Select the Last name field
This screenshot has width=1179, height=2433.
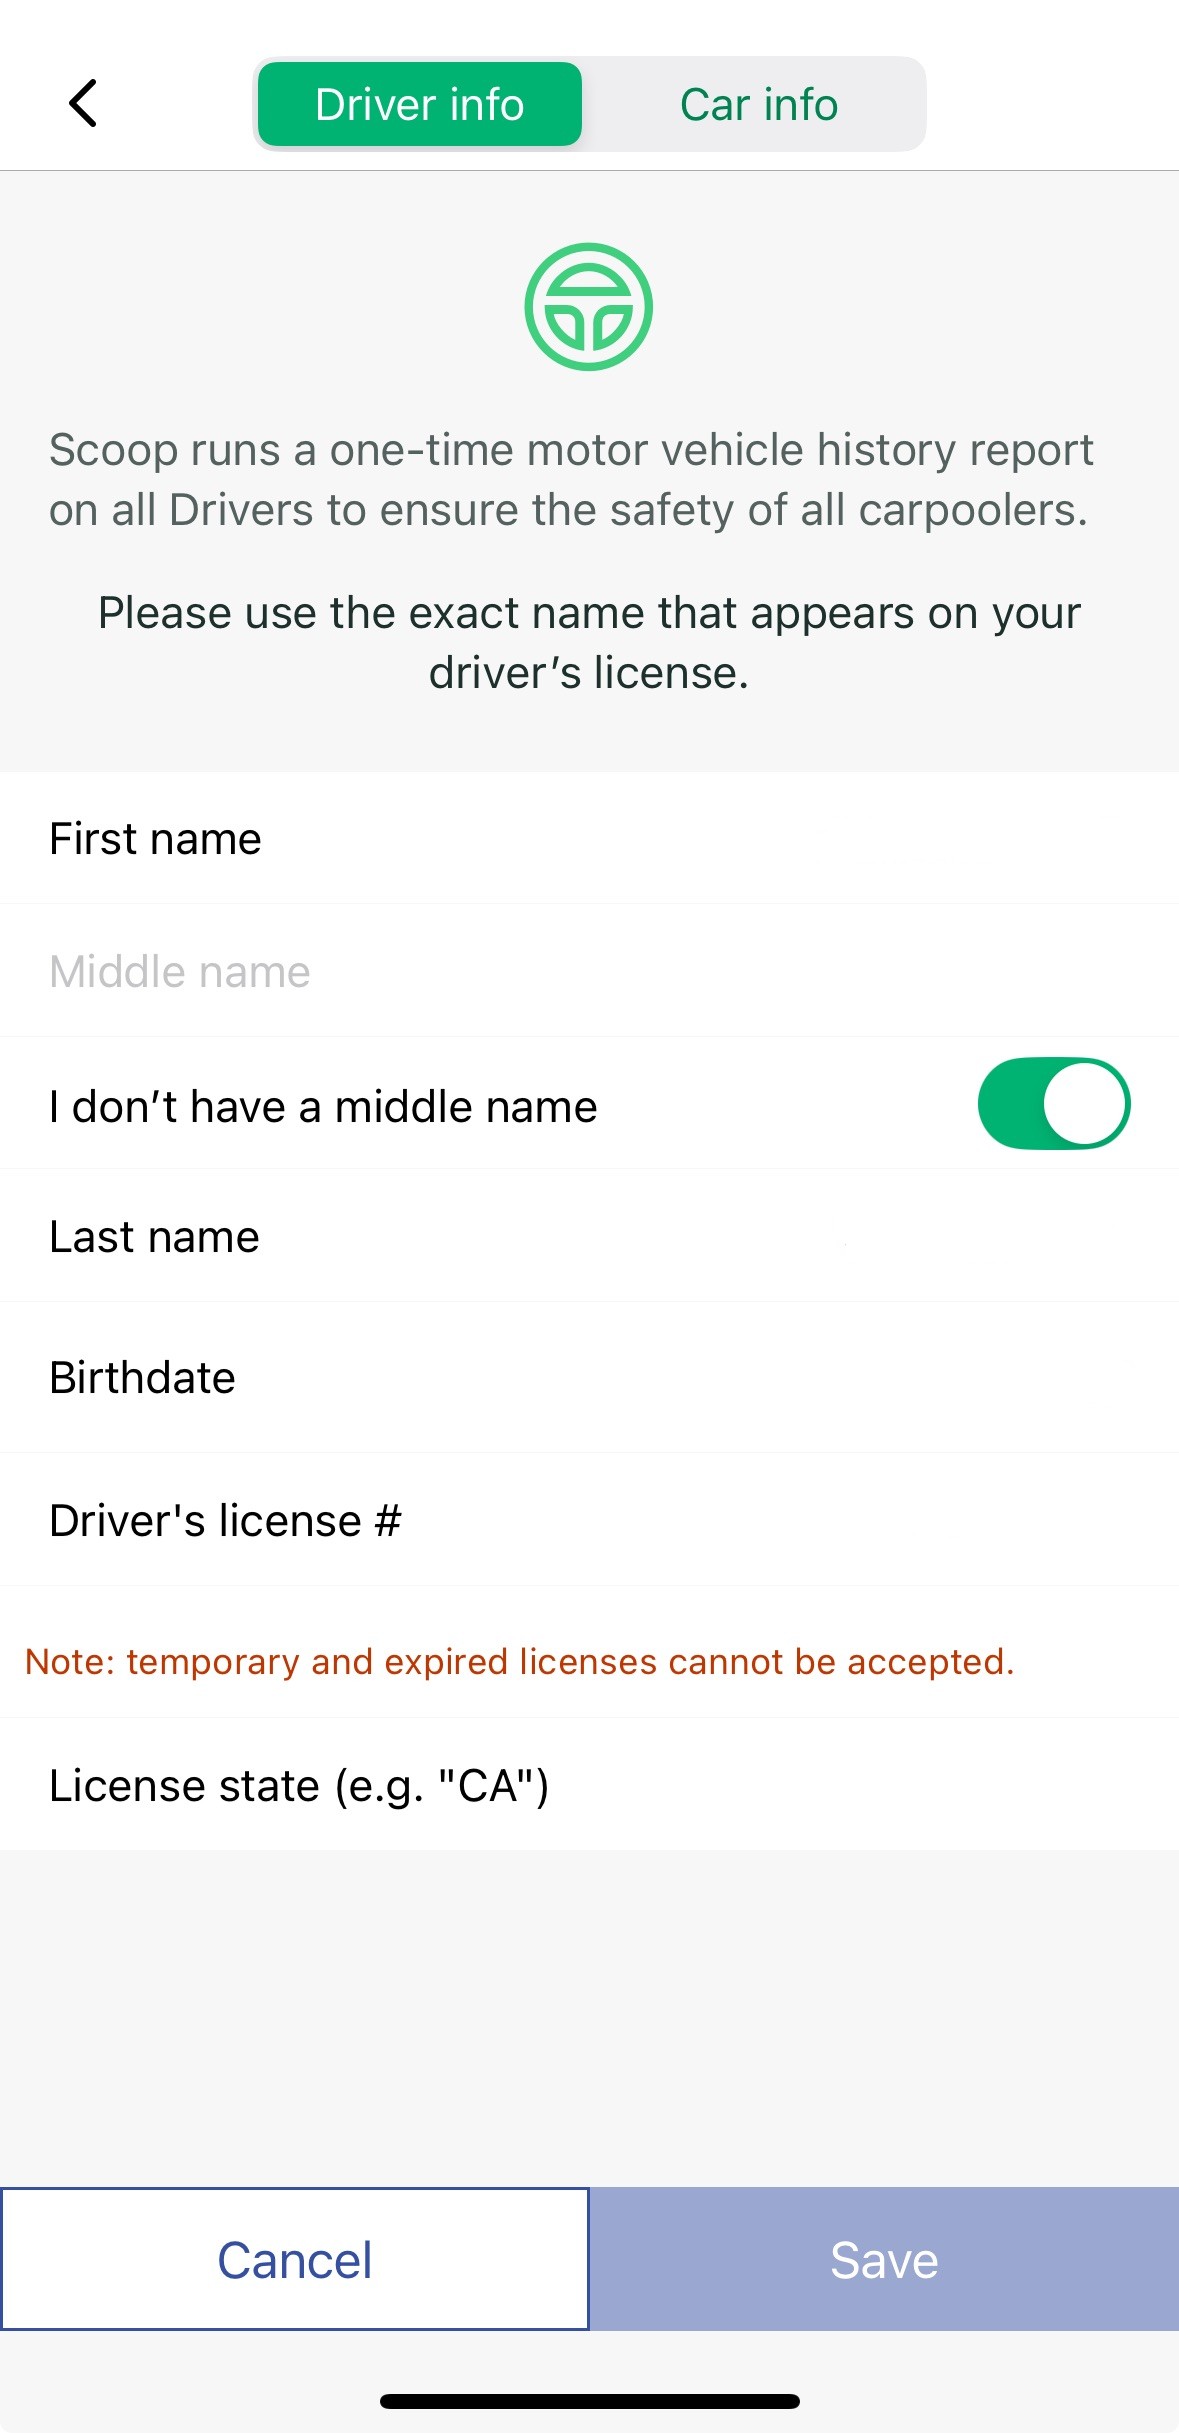pos(589,1238)
